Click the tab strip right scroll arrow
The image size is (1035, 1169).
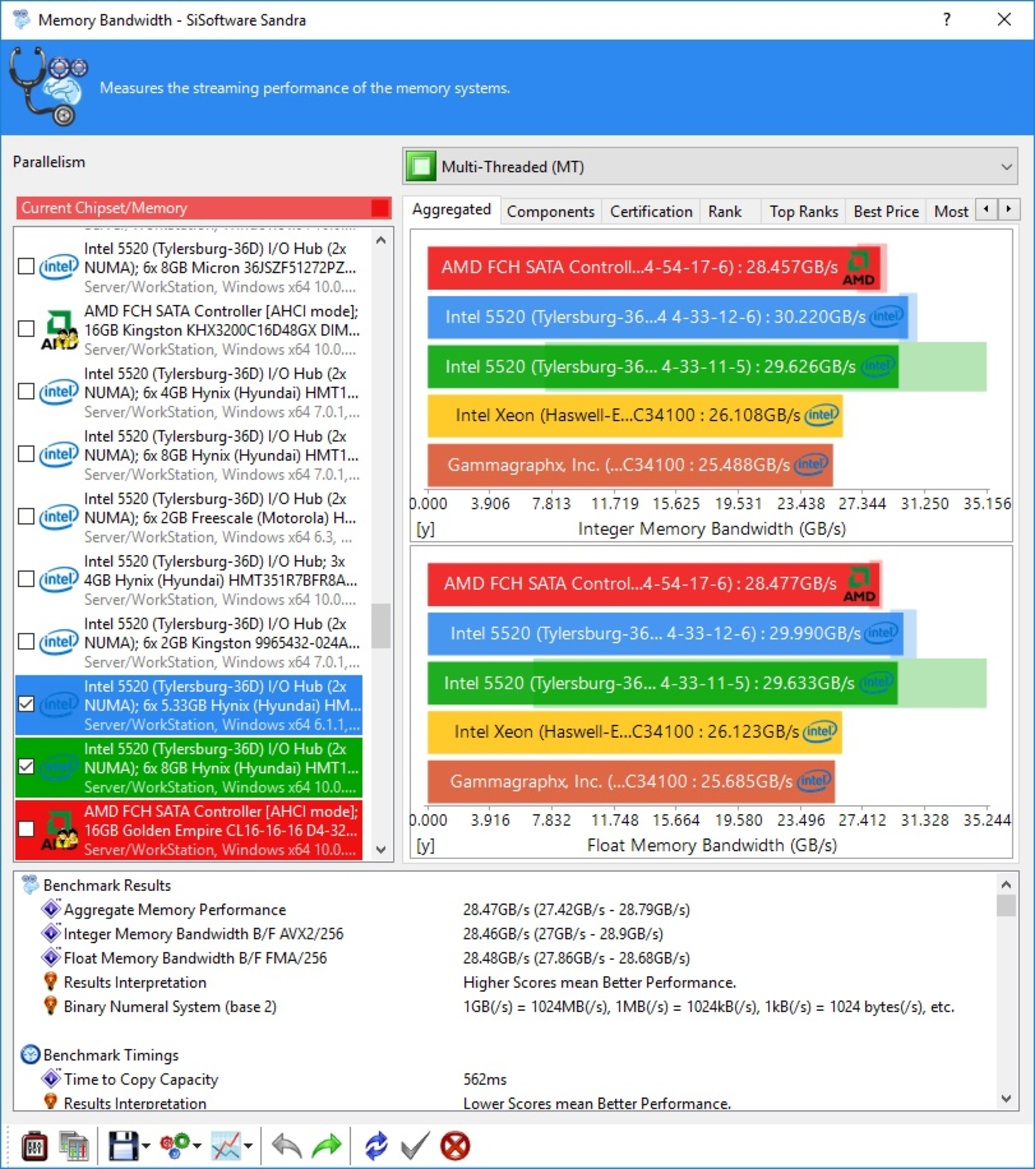click(1009, 209)
